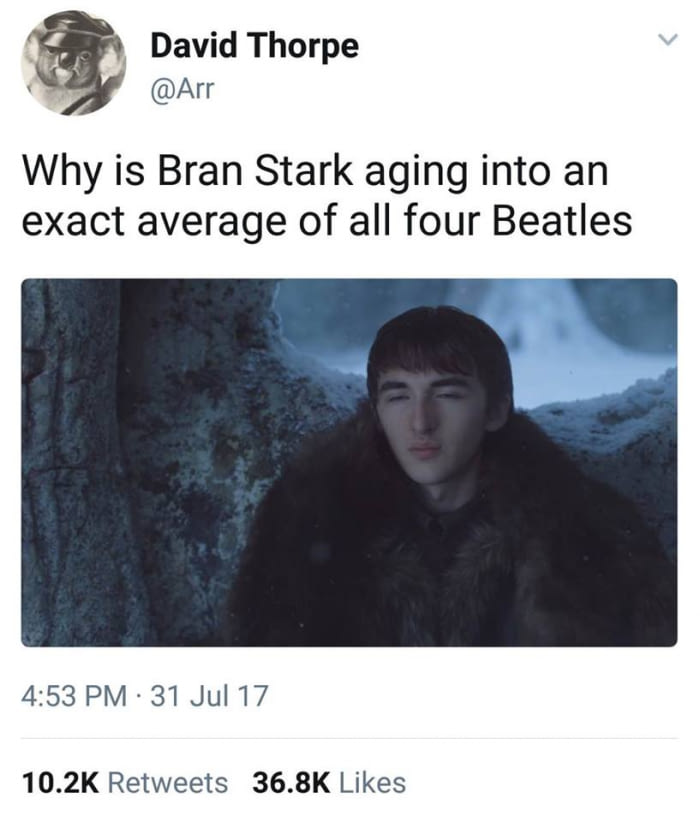Visit the @Arr handle
This screenshot has width=700, height=822.
point(182,89)
